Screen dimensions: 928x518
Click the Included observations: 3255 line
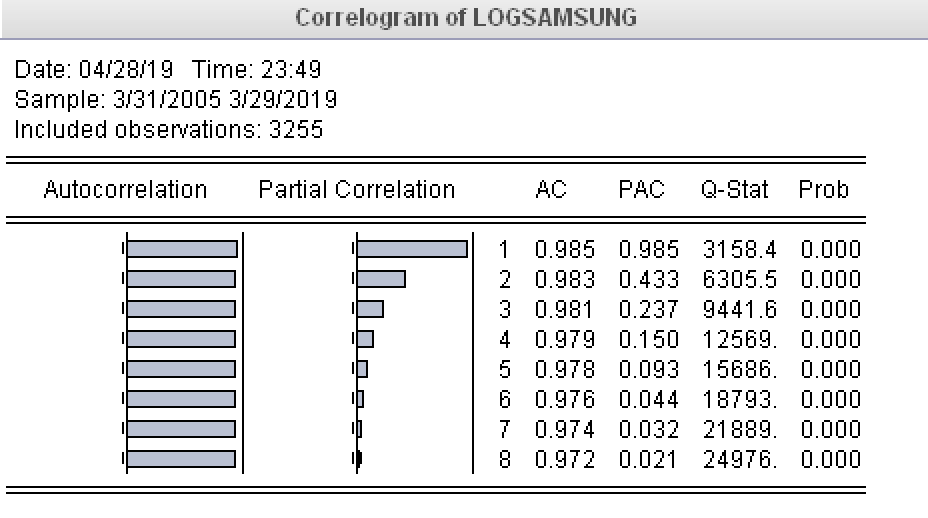168,130
